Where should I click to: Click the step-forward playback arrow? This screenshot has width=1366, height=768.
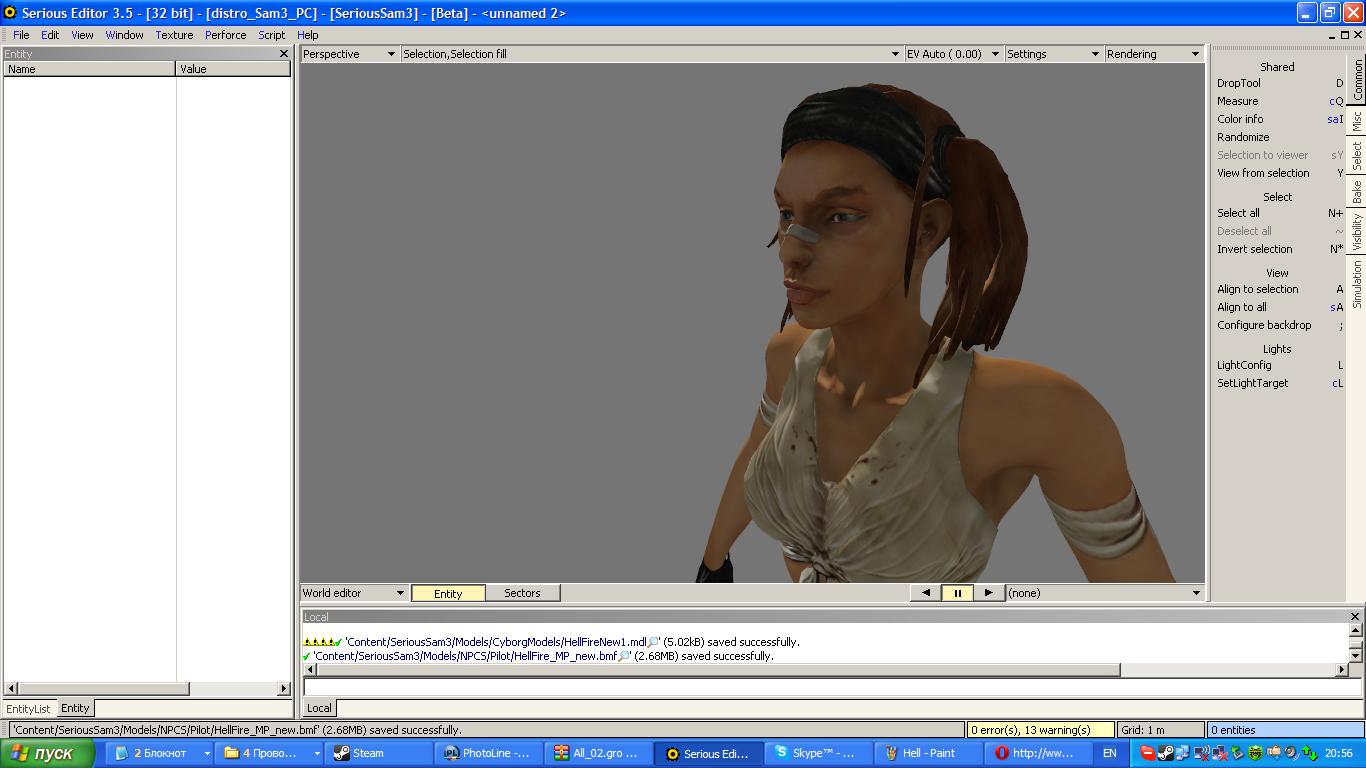(988, 593)
